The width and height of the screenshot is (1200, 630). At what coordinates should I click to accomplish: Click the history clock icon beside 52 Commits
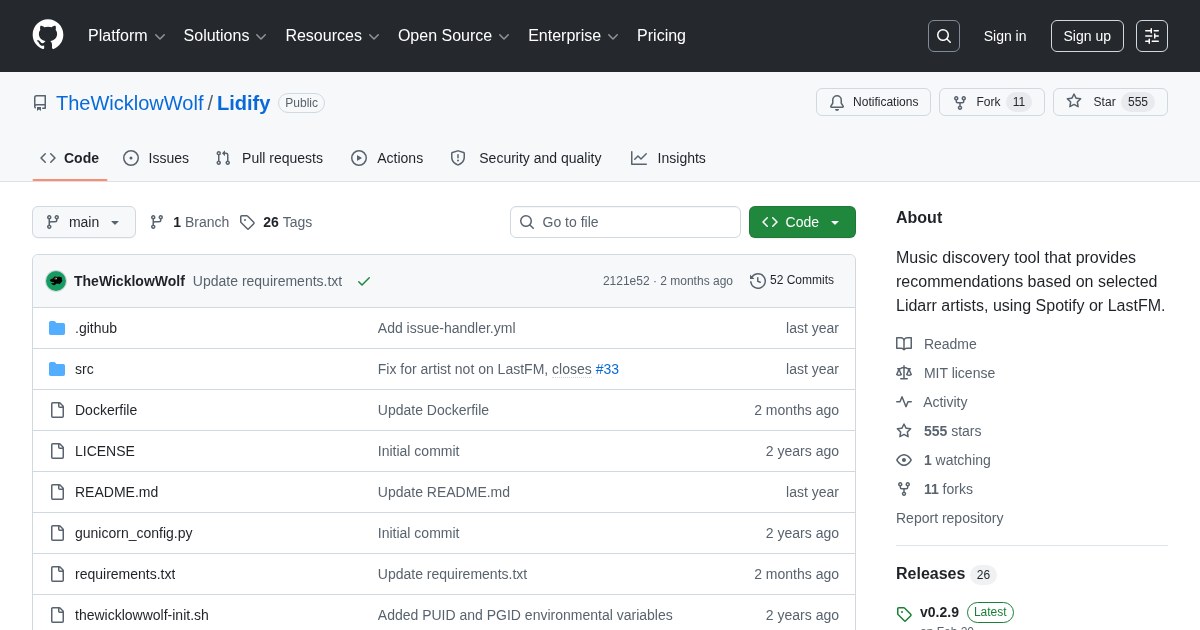(x=758, y=281)
